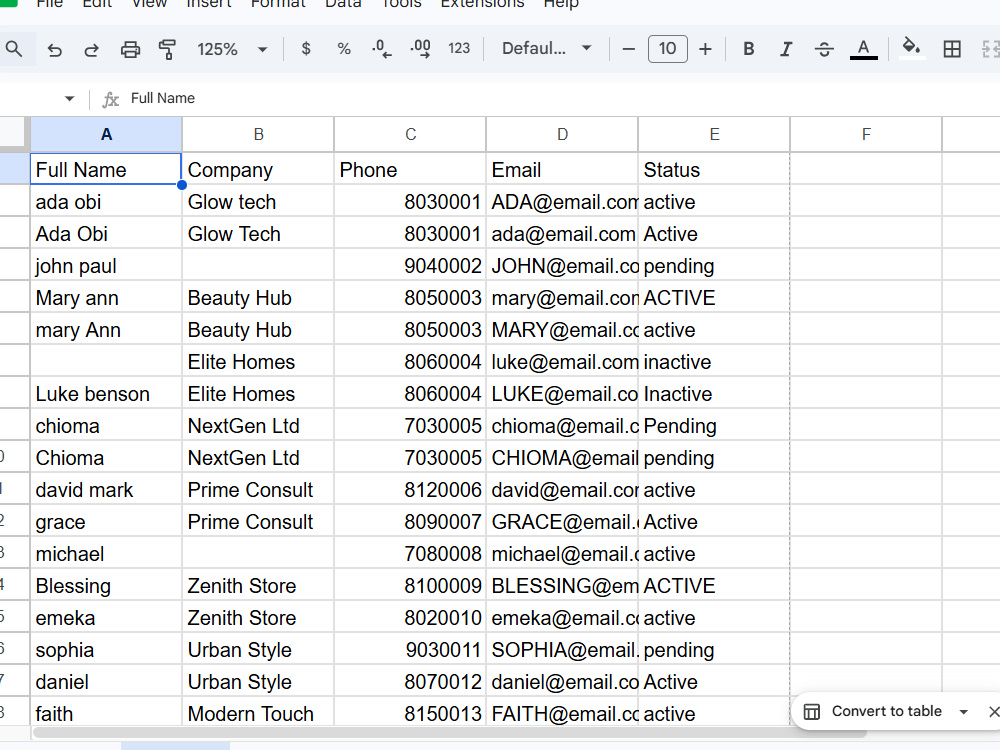The width and height of the screenshot is (1000, 750).
Task: Select column D header
Action: coord(562,134)
